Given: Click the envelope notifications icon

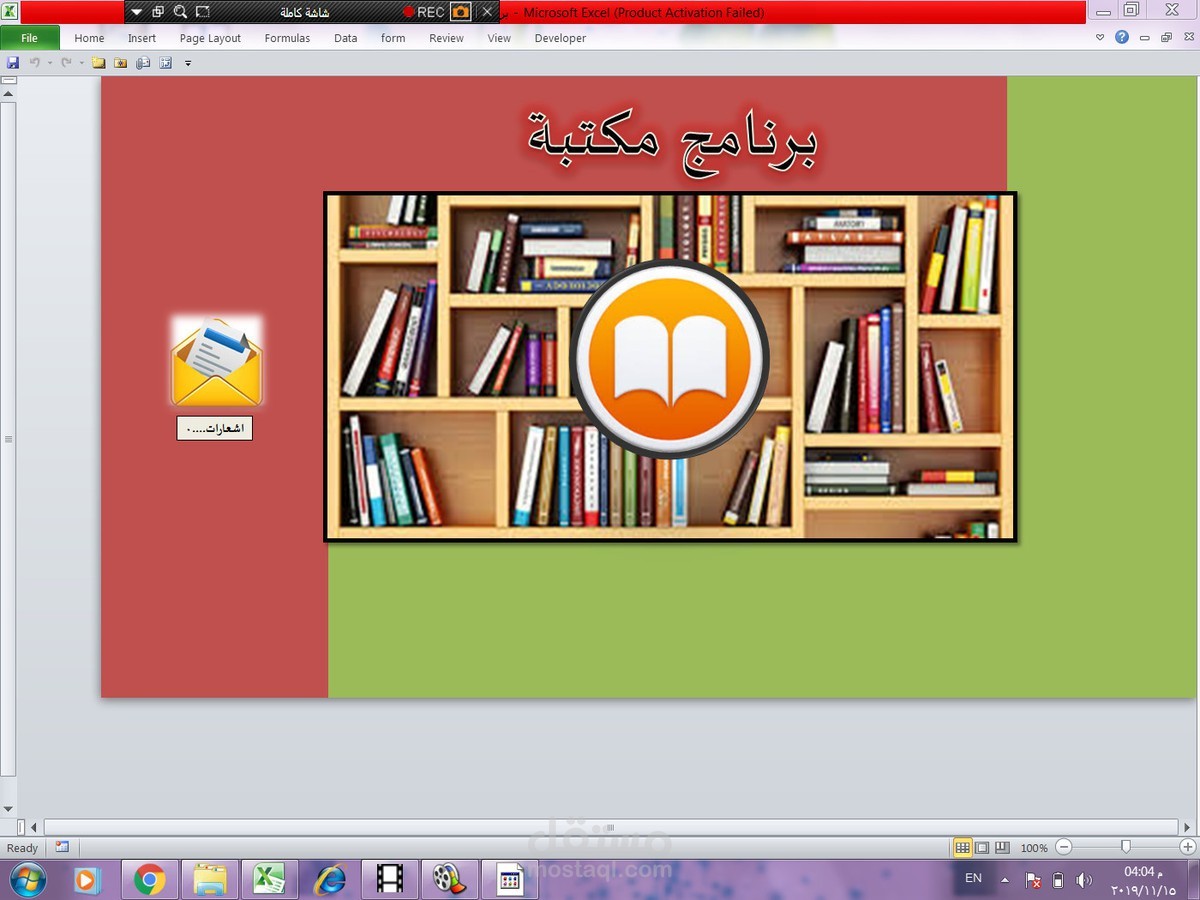Looking at the screenshot, I should (x=216, y=364).
